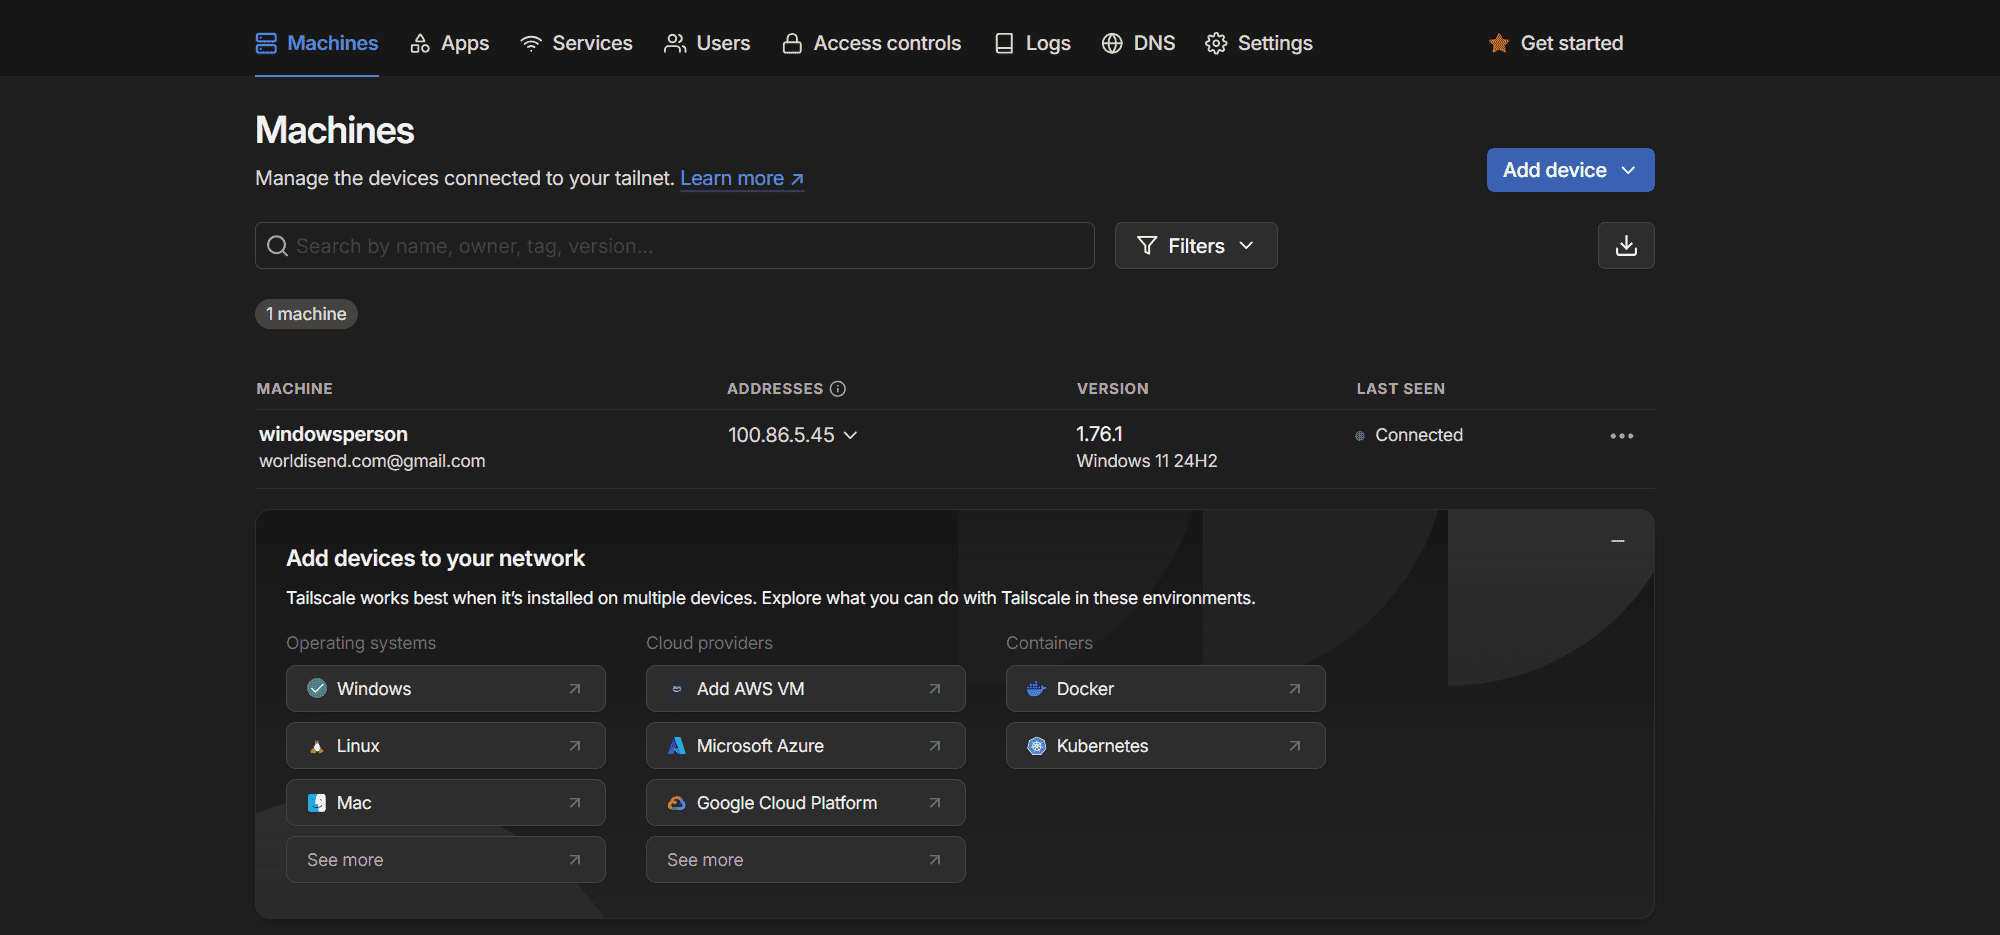This screenshot has width=2000, height=935.
Task: View the Logs tab
Action: pyautogui.click(x=1032, y=43)
